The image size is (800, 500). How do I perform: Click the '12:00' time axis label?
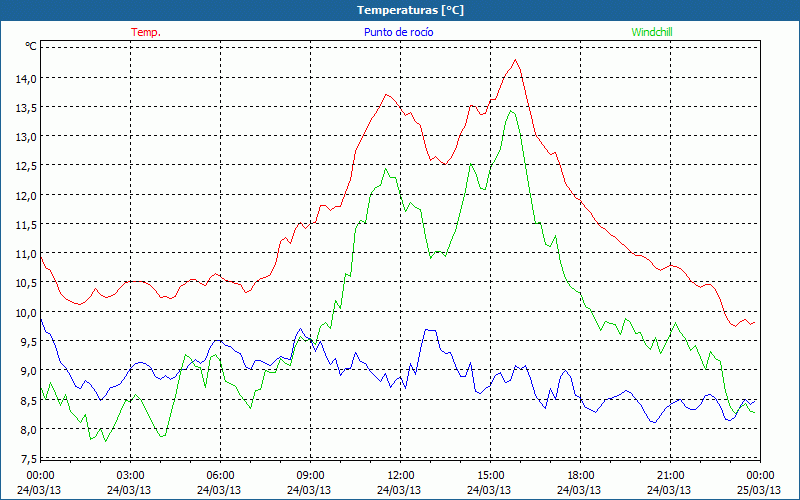pos(401,475)
